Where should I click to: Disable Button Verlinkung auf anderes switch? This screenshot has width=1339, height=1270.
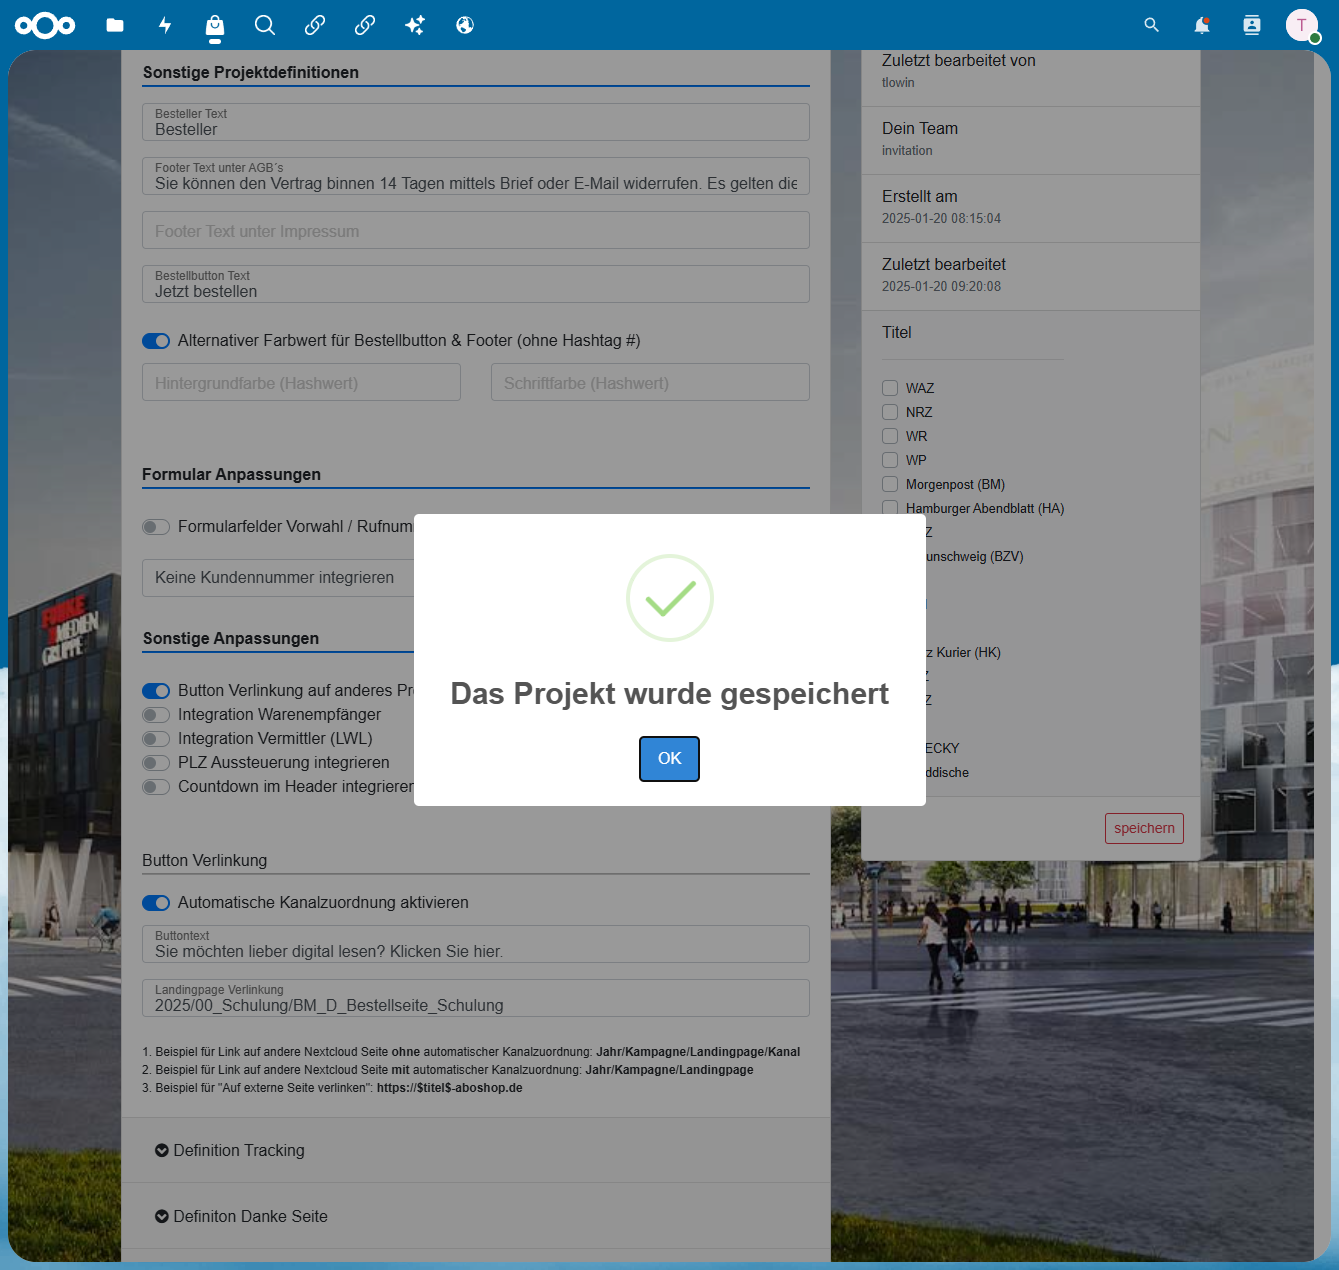click(156, 691)
